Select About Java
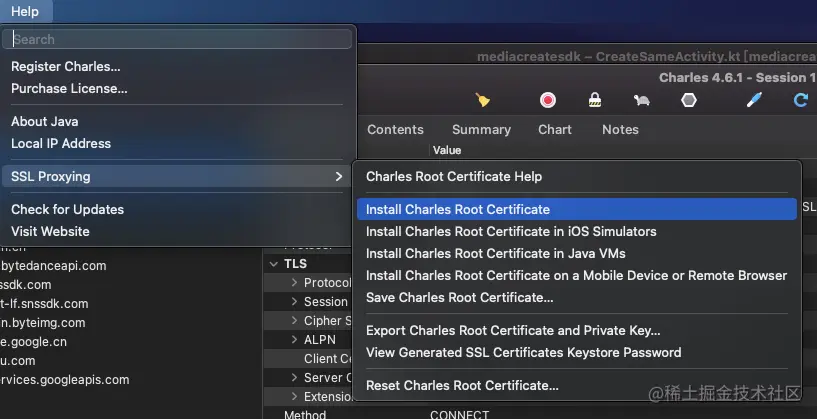The width and height of the screenshot is (817, 419). pyautogui.click(x=45, y=121)
